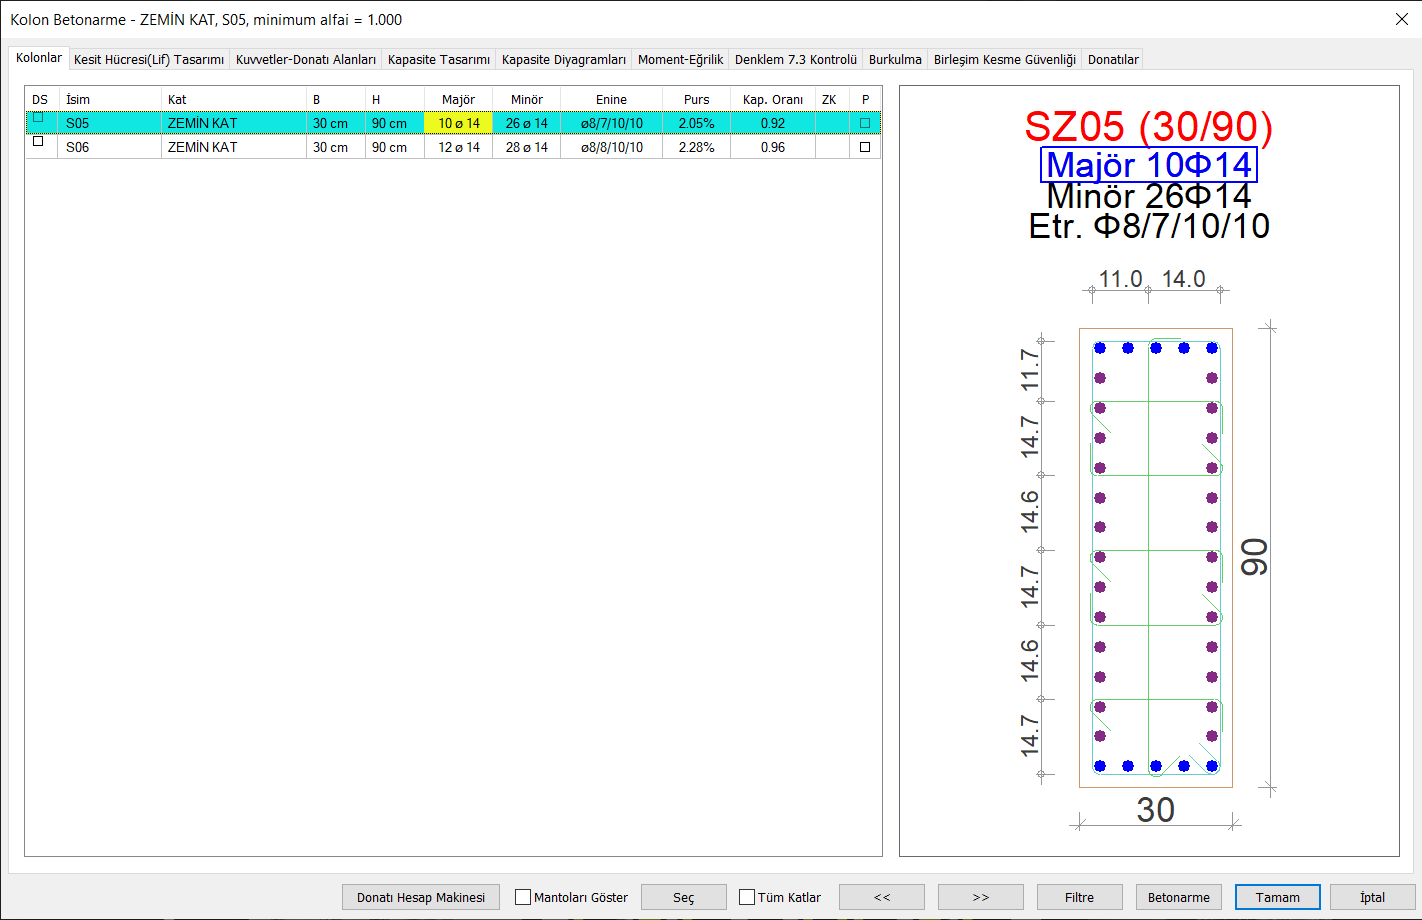Confirm with the Tamam button

pos(1278,897)
